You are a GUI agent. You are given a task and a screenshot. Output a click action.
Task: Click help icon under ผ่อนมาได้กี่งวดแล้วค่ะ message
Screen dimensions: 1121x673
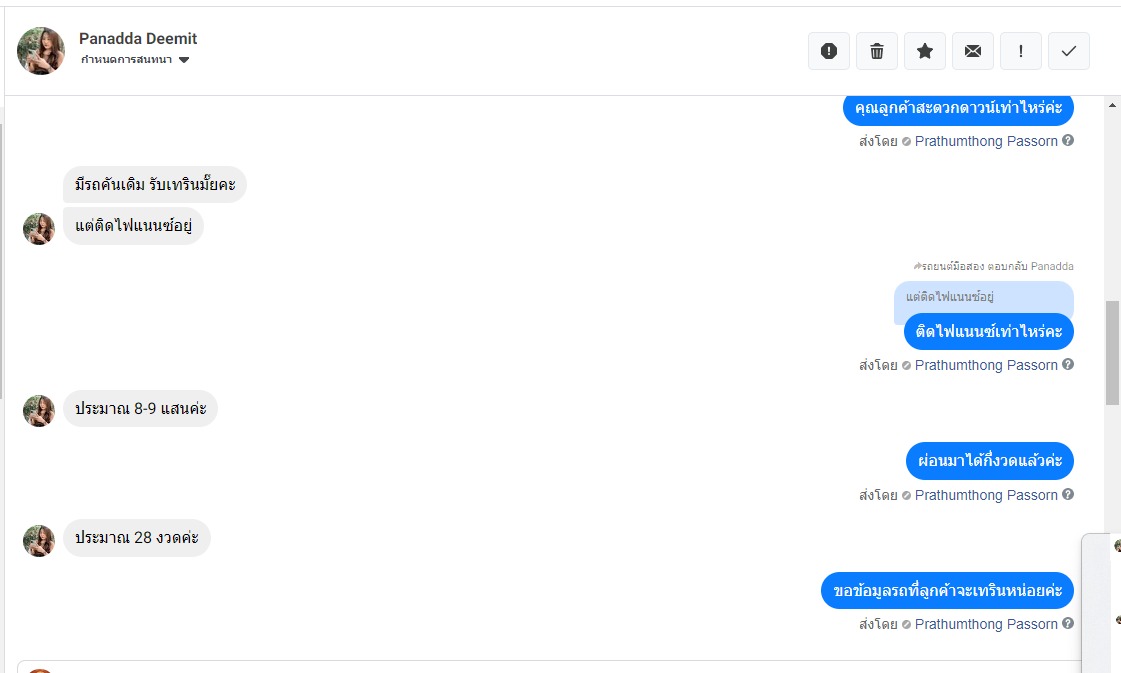click(1068, 495)
